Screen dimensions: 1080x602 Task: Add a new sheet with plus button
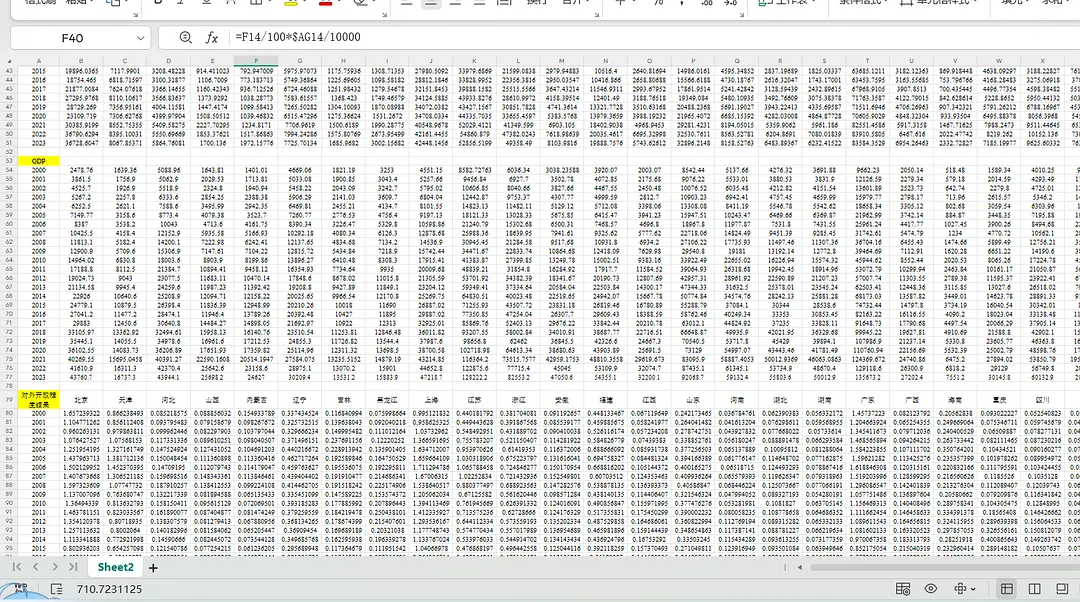pos(153,568)
